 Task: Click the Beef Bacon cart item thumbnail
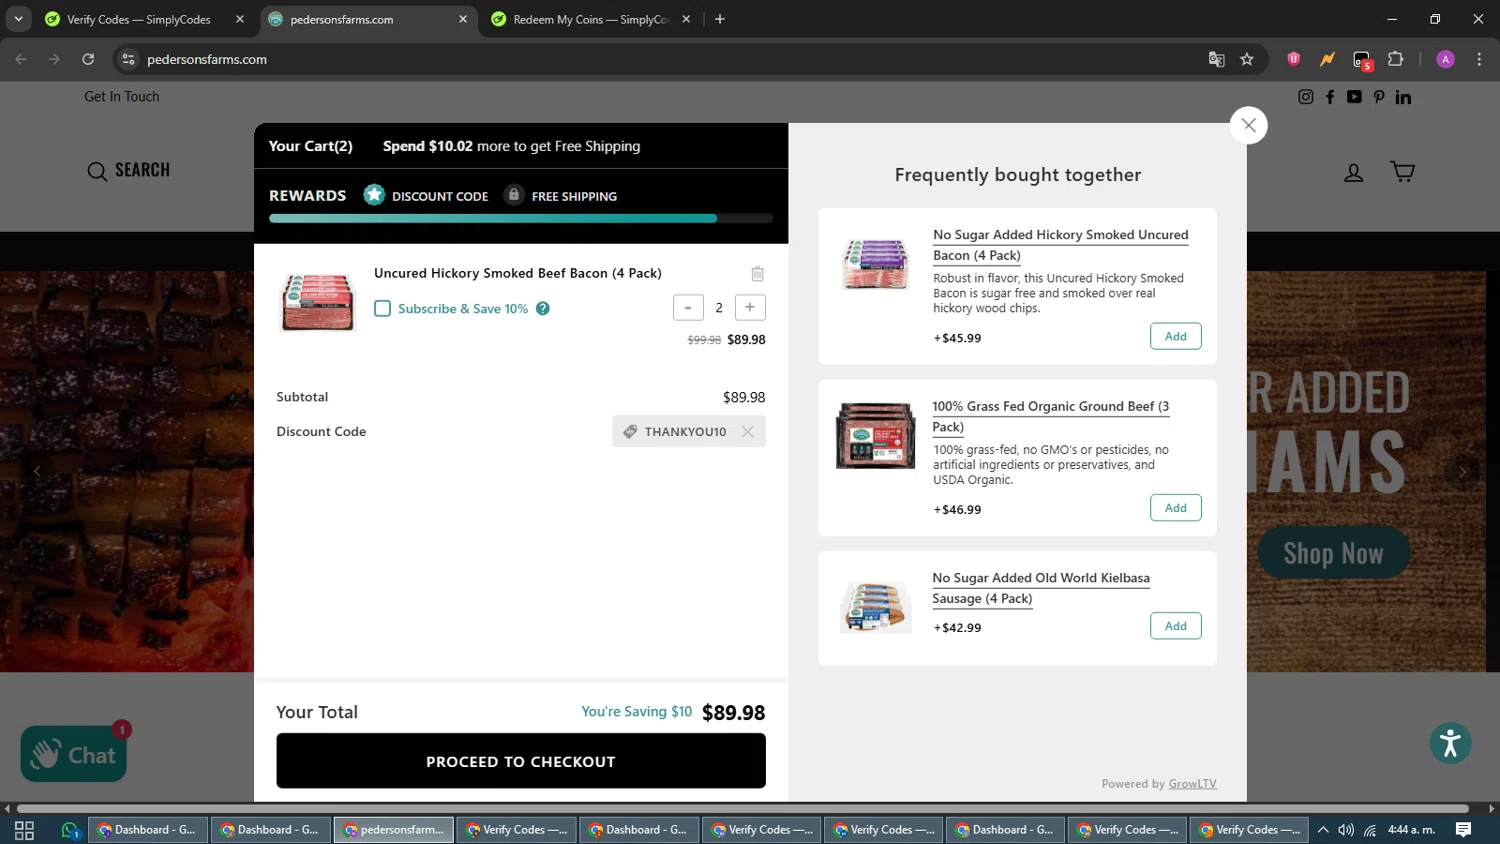(317, 301)
